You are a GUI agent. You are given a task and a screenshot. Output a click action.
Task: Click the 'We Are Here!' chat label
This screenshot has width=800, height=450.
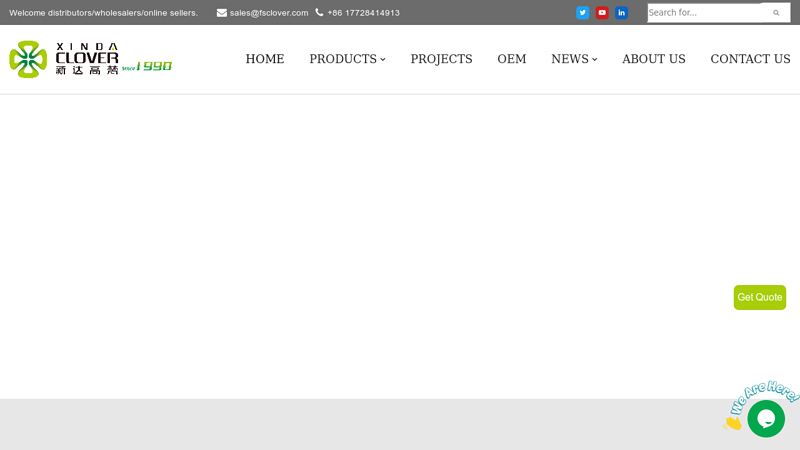point(763,397)
